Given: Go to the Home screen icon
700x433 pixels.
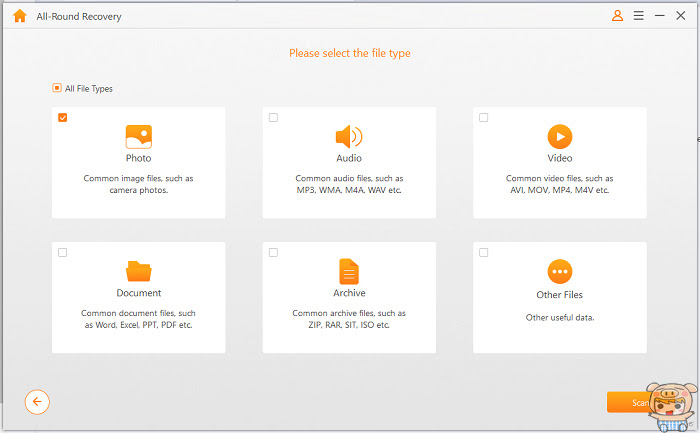Looking at the screenshot, I should 20,16.
